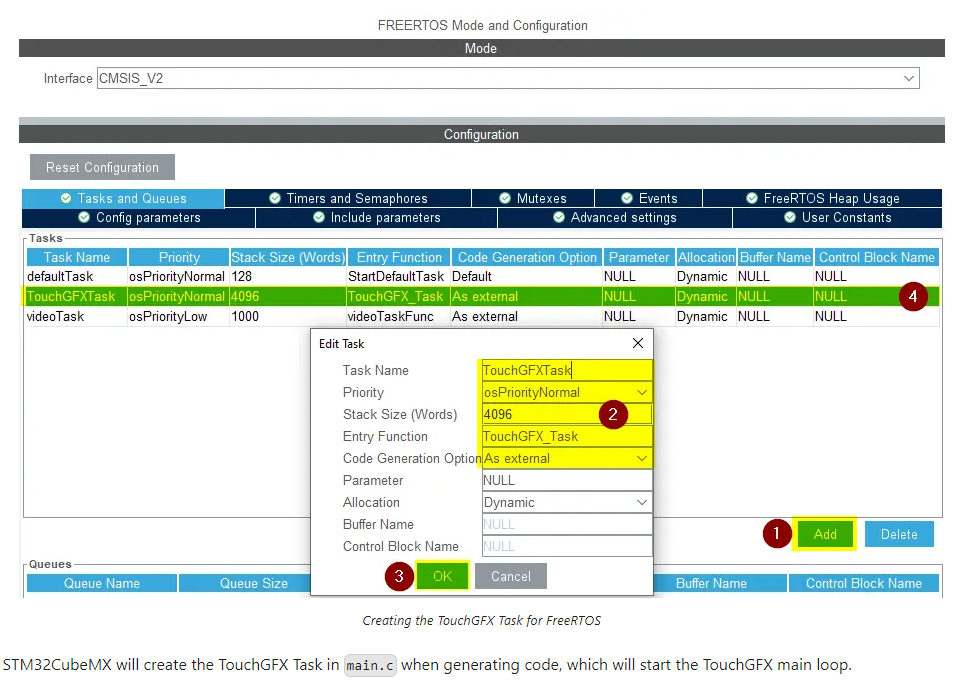This screenshot has height=686, width=954.
Task: Switch to Tasks and Queues tab
Action: coord(124,198)
